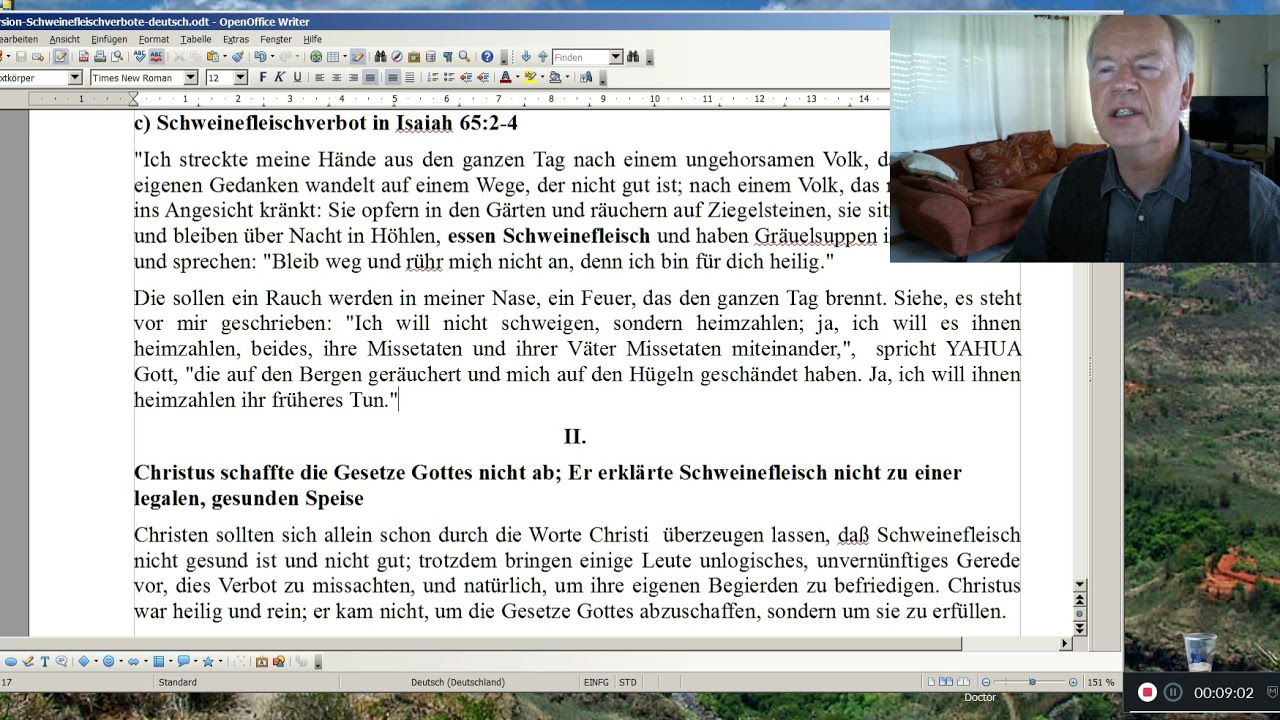Click into the Finden search field
The width and height of the screenshot is (1280, 720).
click(580, 57)
